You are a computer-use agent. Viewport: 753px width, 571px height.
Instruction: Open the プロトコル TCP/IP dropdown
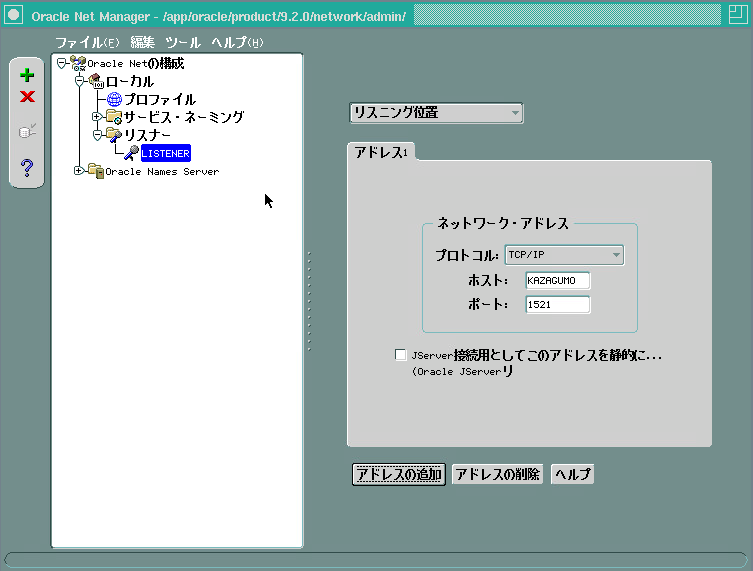pos(564,255)
